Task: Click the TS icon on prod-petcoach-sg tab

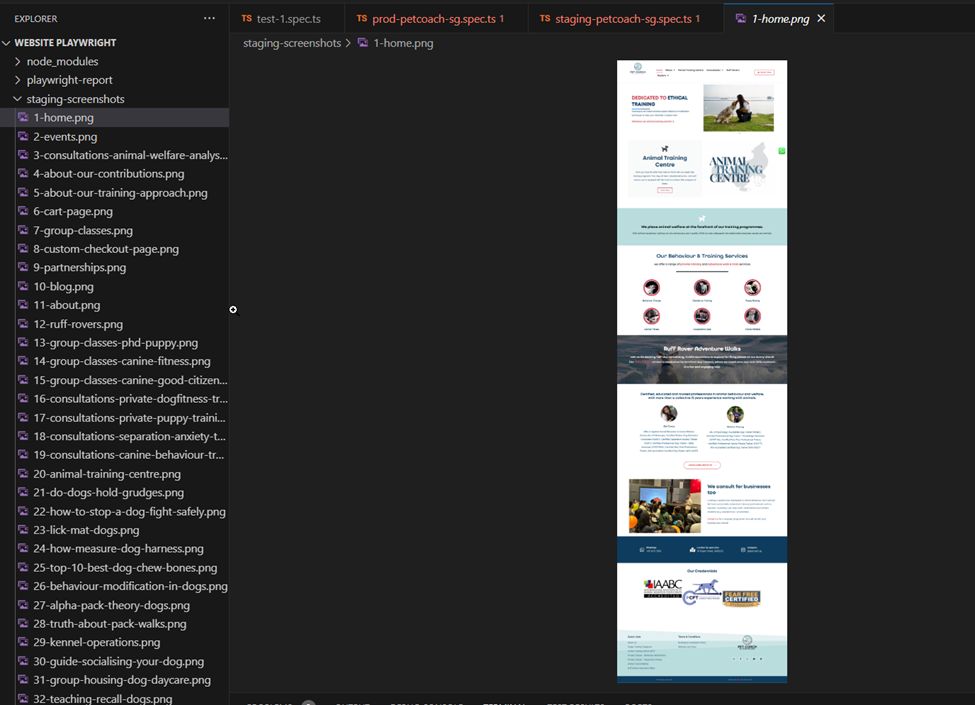Action: [362, 19]
